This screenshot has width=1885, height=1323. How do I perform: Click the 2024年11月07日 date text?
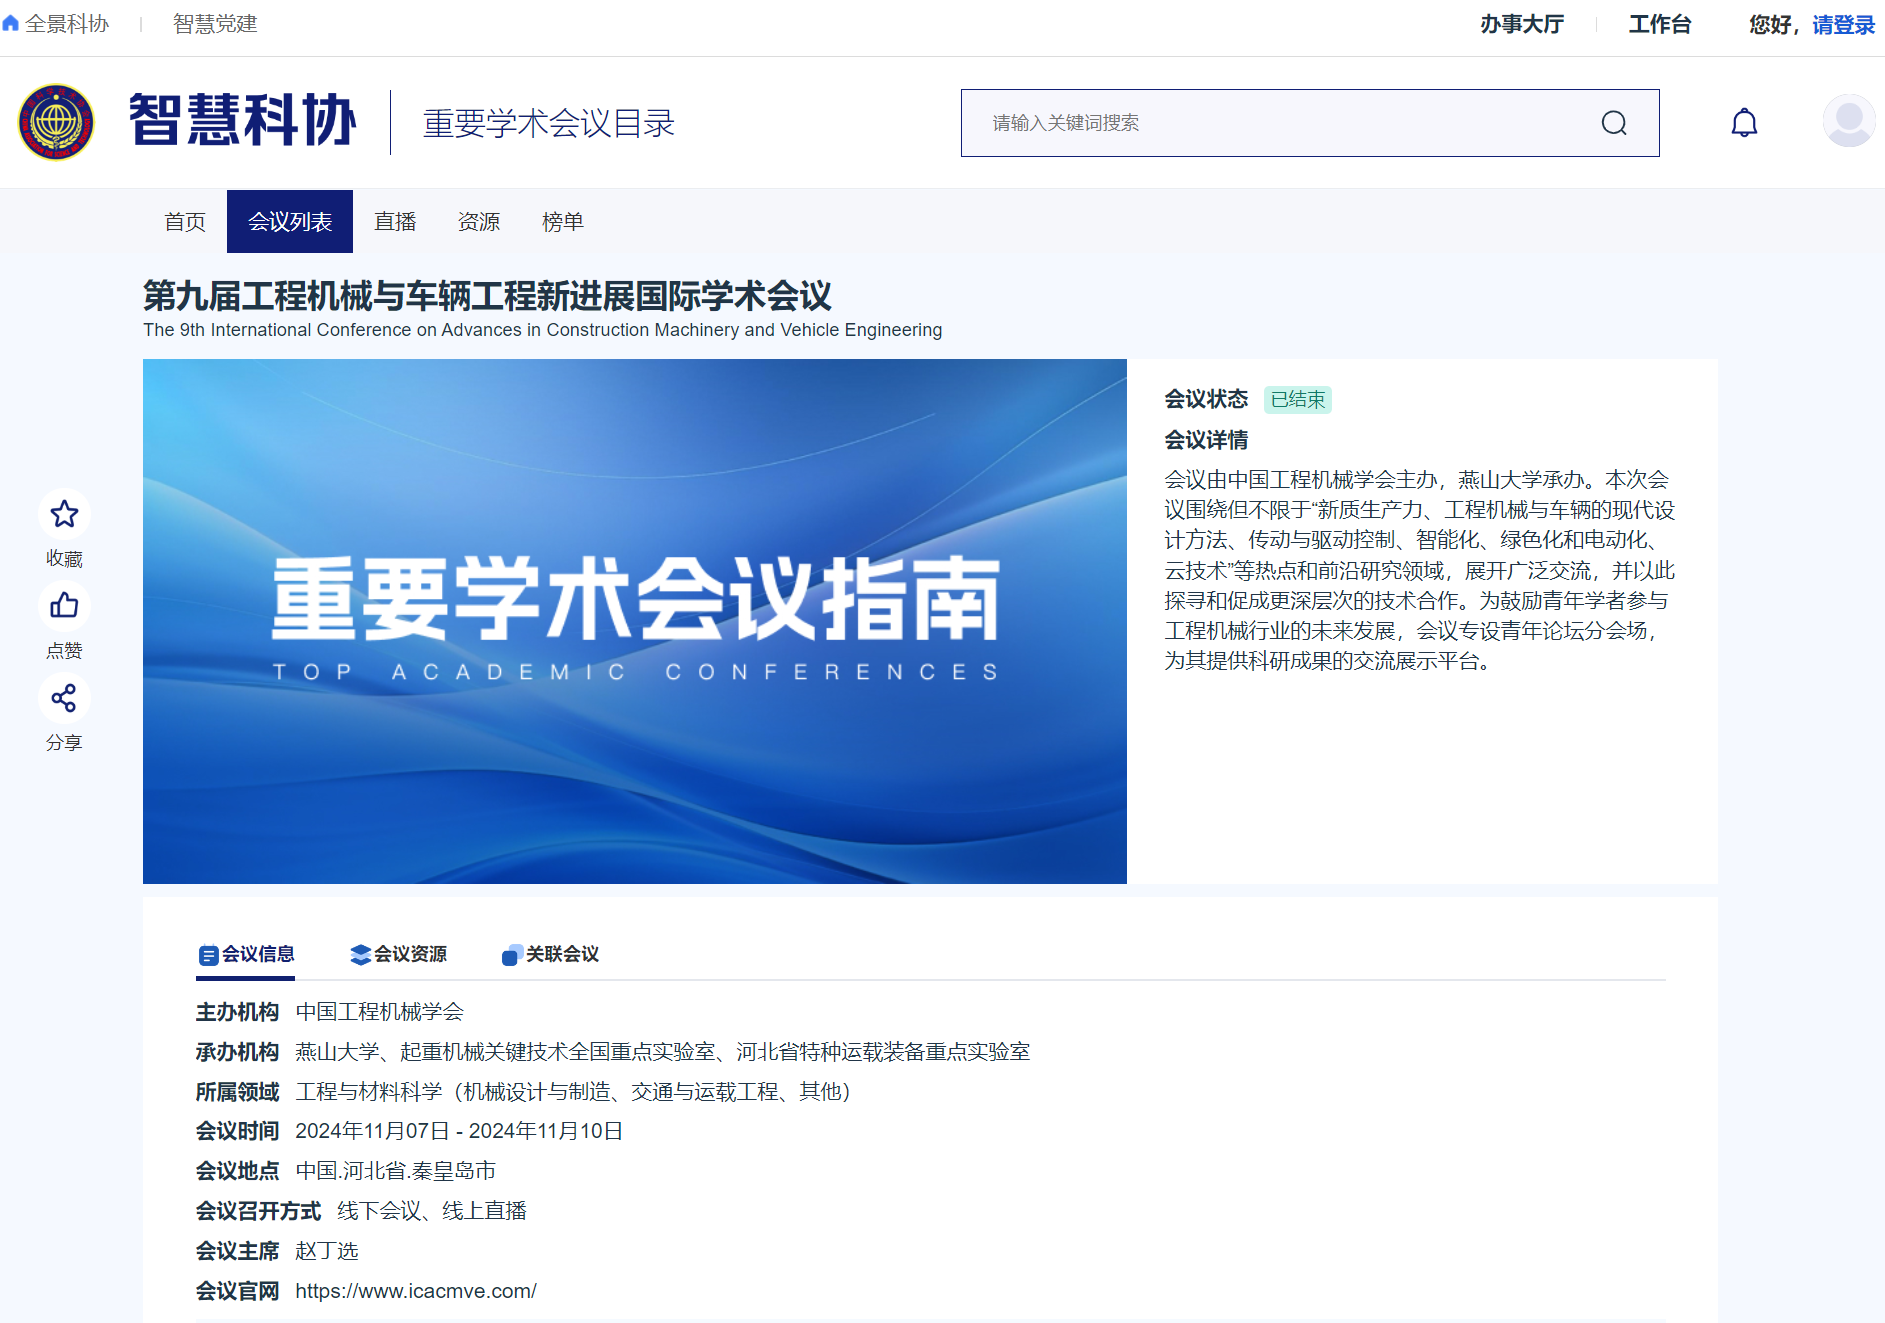tap(372, 1131)
